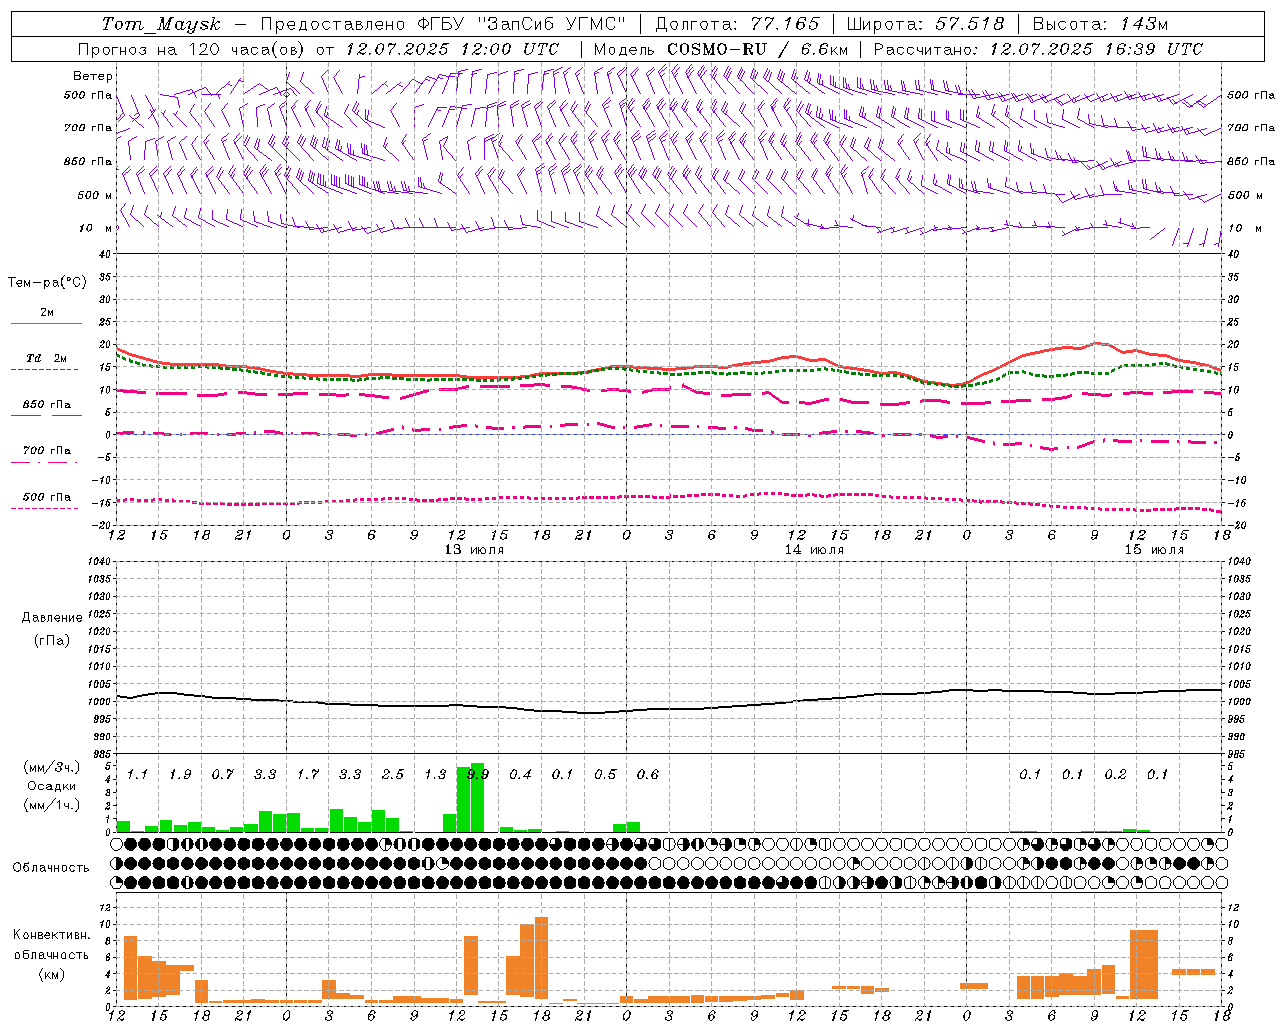
Task: Select the forecast start 12.07.2025 12:00 UTC
Action: [452, 49]
